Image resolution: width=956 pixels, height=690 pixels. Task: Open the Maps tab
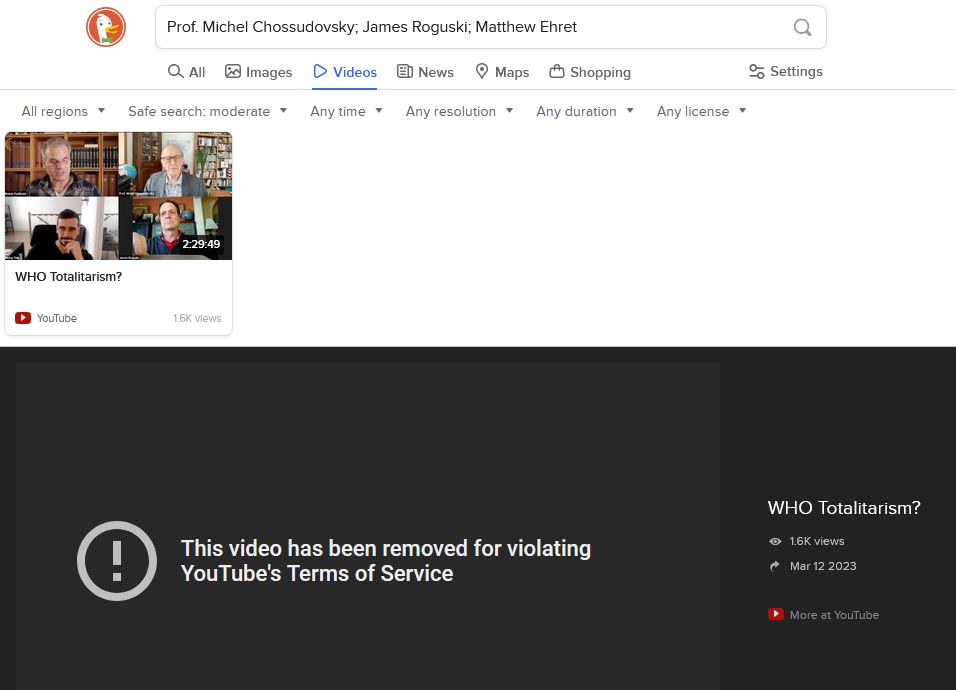tap(502, 72)
